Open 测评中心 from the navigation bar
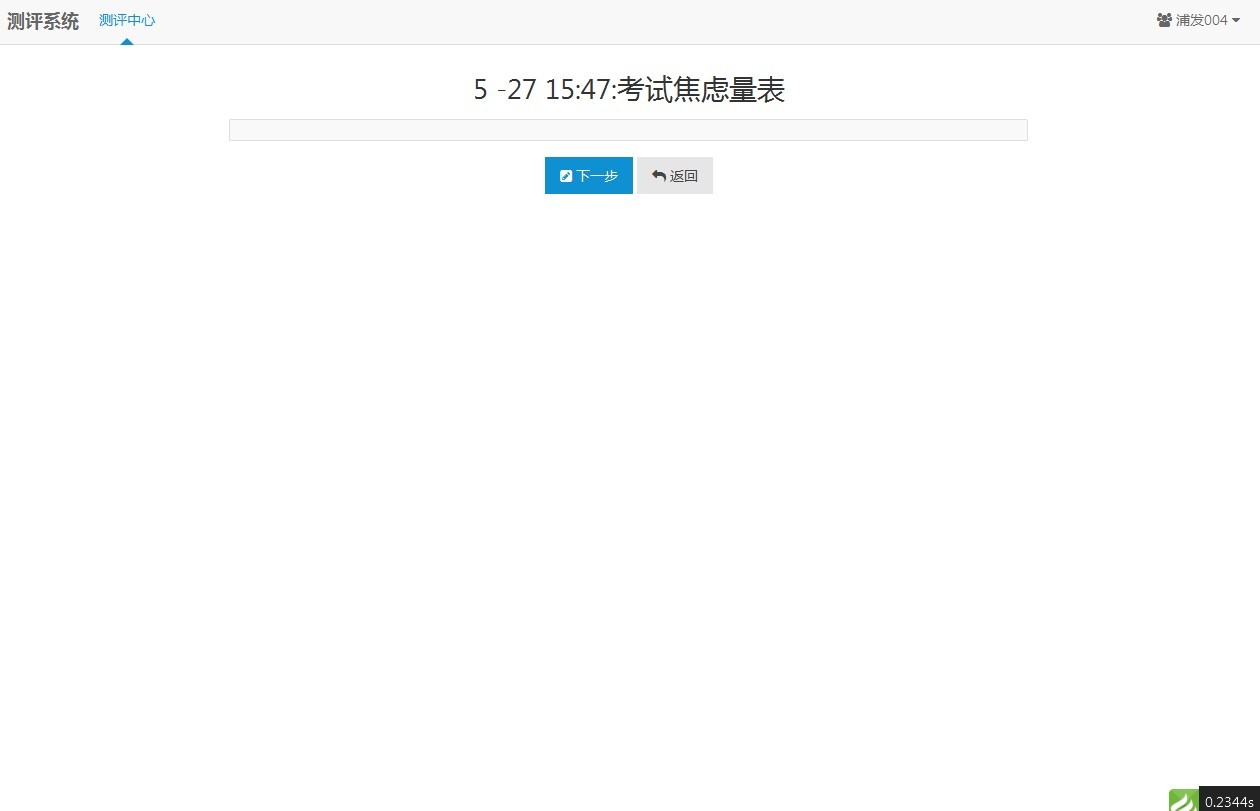 (127, 20)
